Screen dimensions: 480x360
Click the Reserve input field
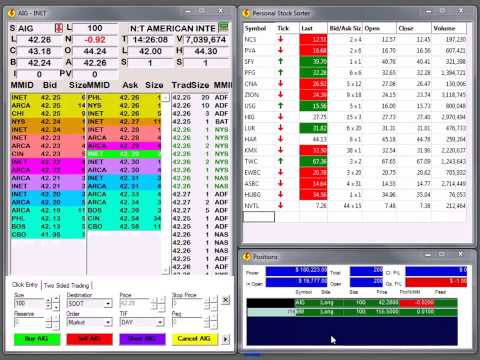tap(29, 322)
